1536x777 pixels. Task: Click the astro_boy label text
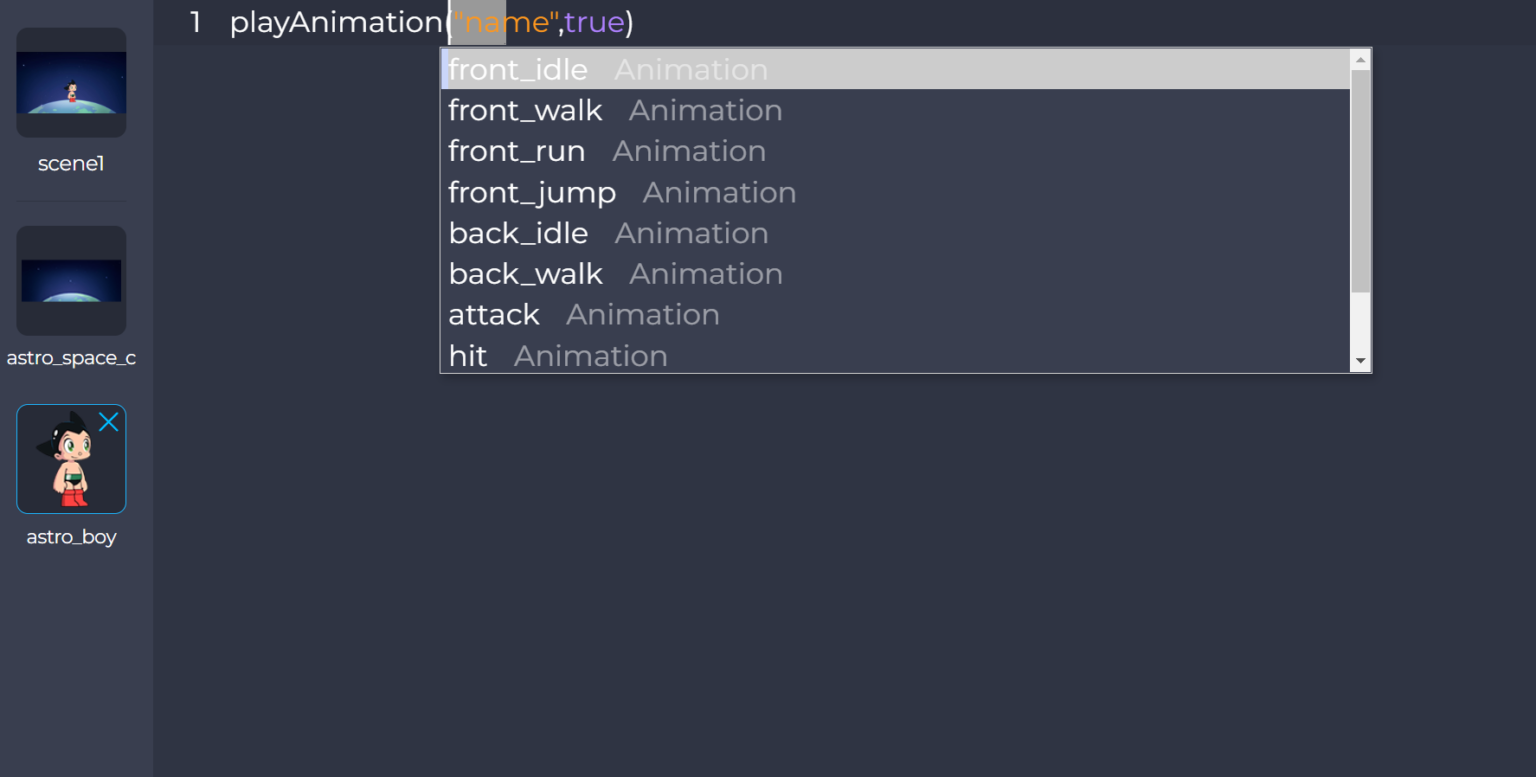tap(71, 537)
